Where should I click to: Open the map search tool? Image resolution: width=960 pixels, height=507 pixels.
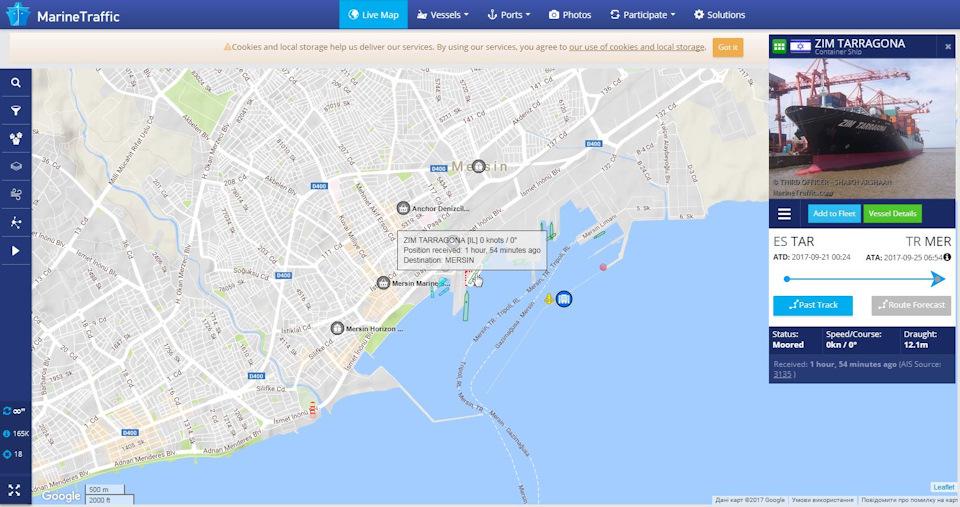pyautogui.click(x=16, y=83)
